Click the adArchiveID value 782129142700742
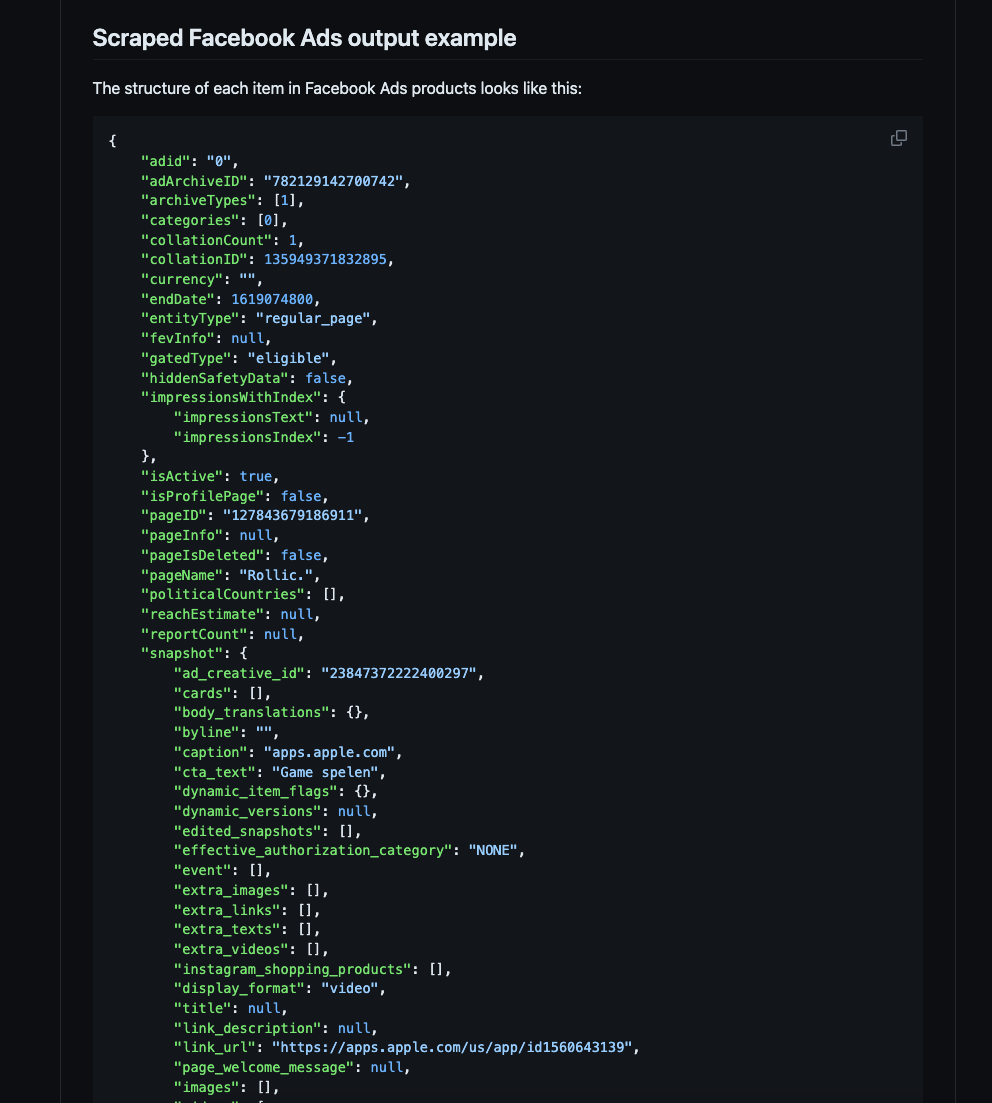The image size is (992, 1103). point(336,181)
